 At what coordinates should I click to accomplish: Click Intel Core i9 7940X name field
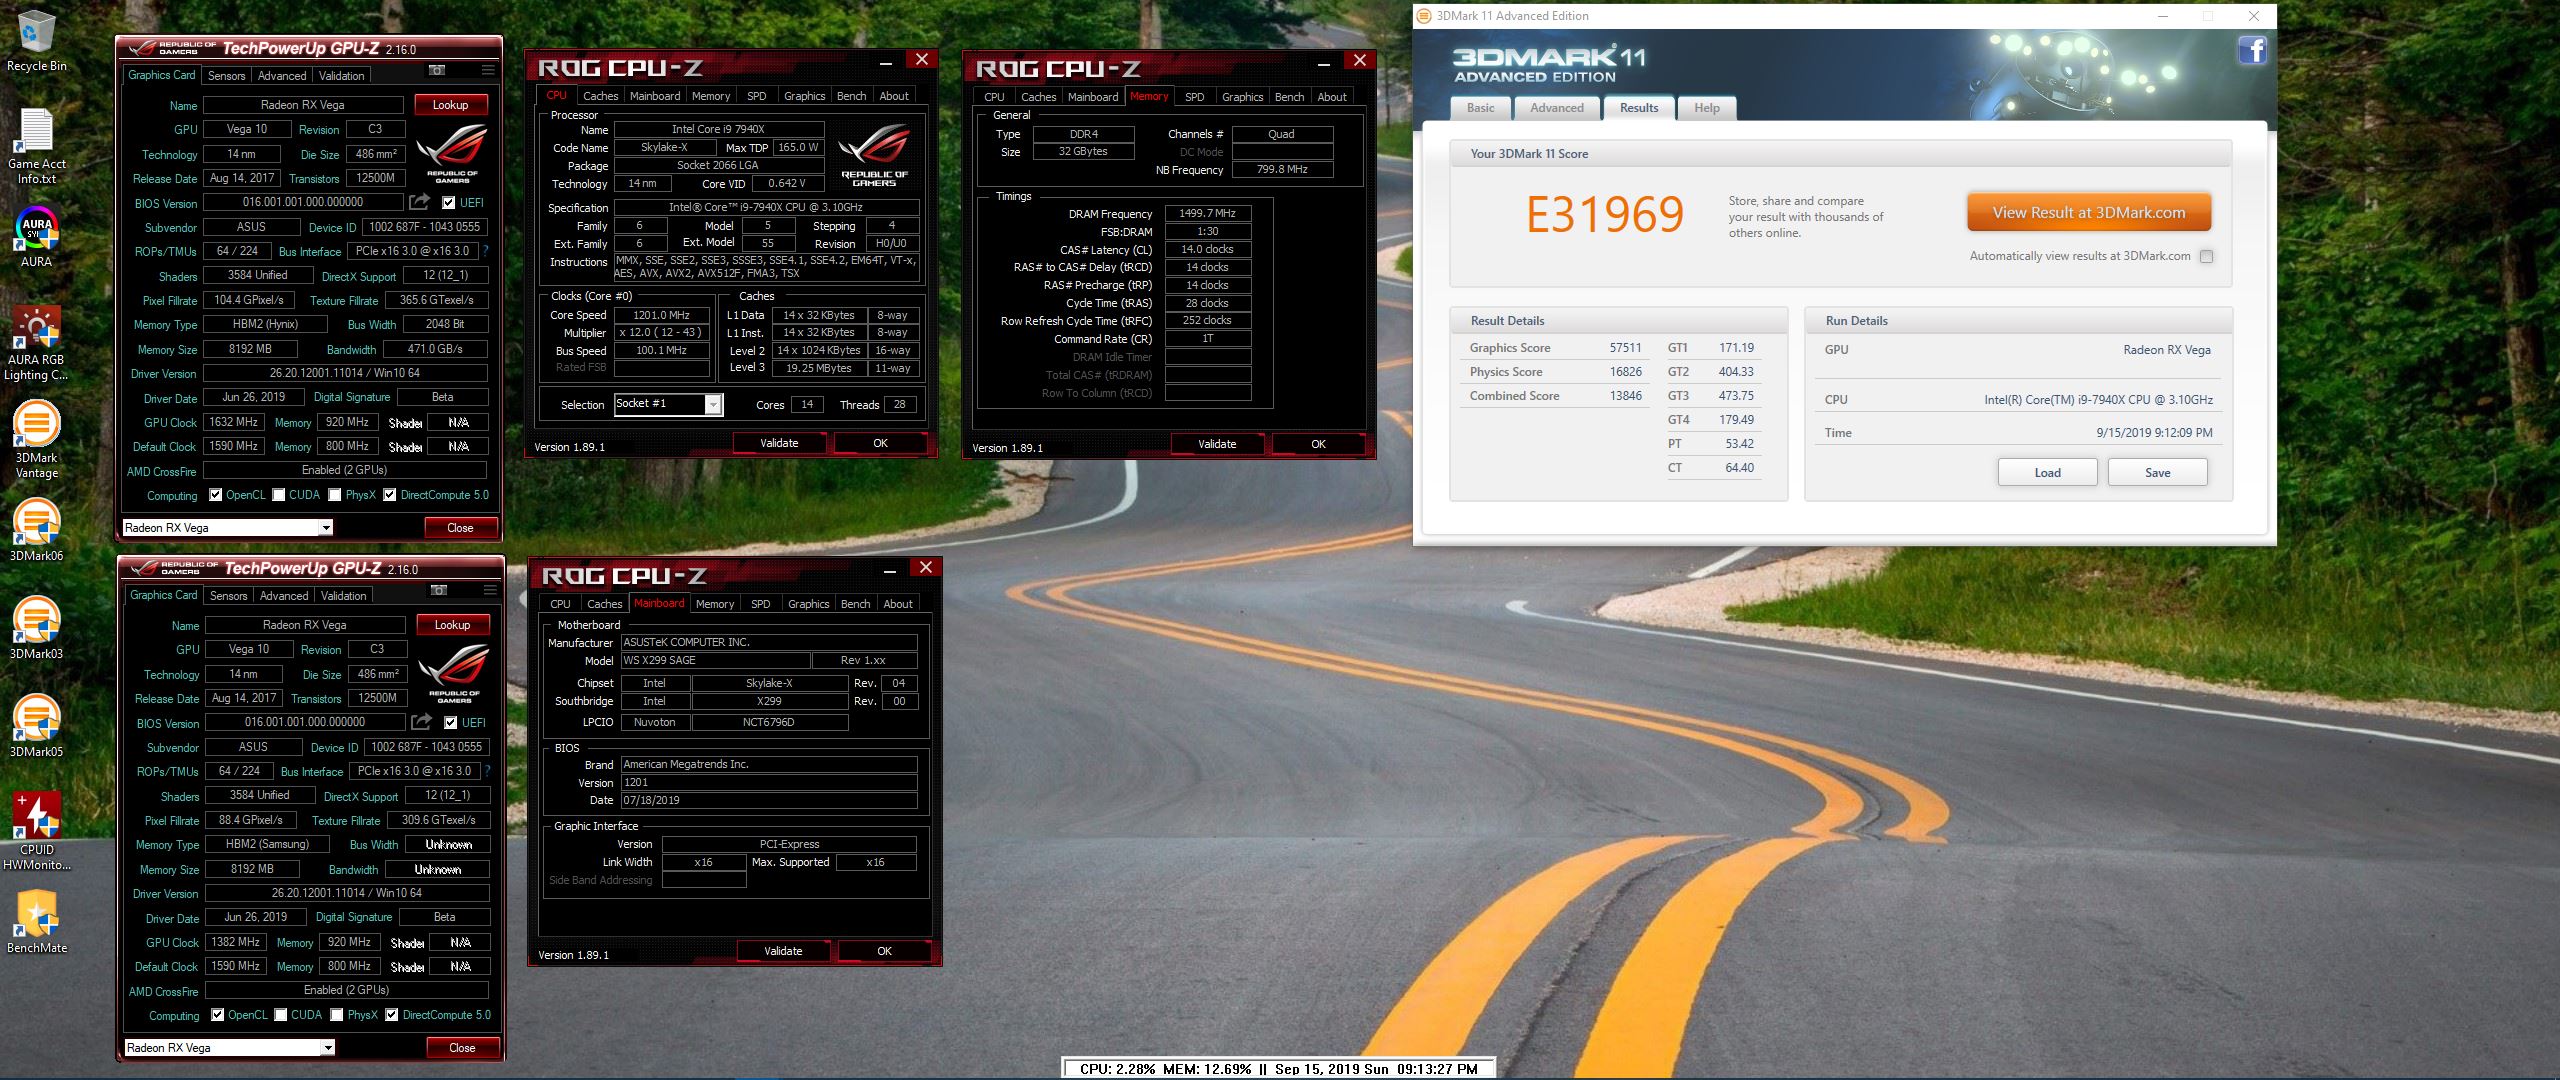(718, 129)
